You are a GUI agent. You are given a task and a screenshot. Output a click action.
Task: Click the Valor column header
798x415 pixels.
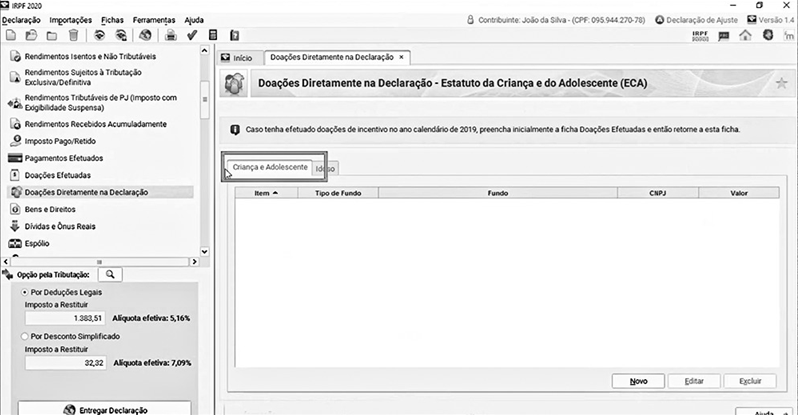coord(739,193)
